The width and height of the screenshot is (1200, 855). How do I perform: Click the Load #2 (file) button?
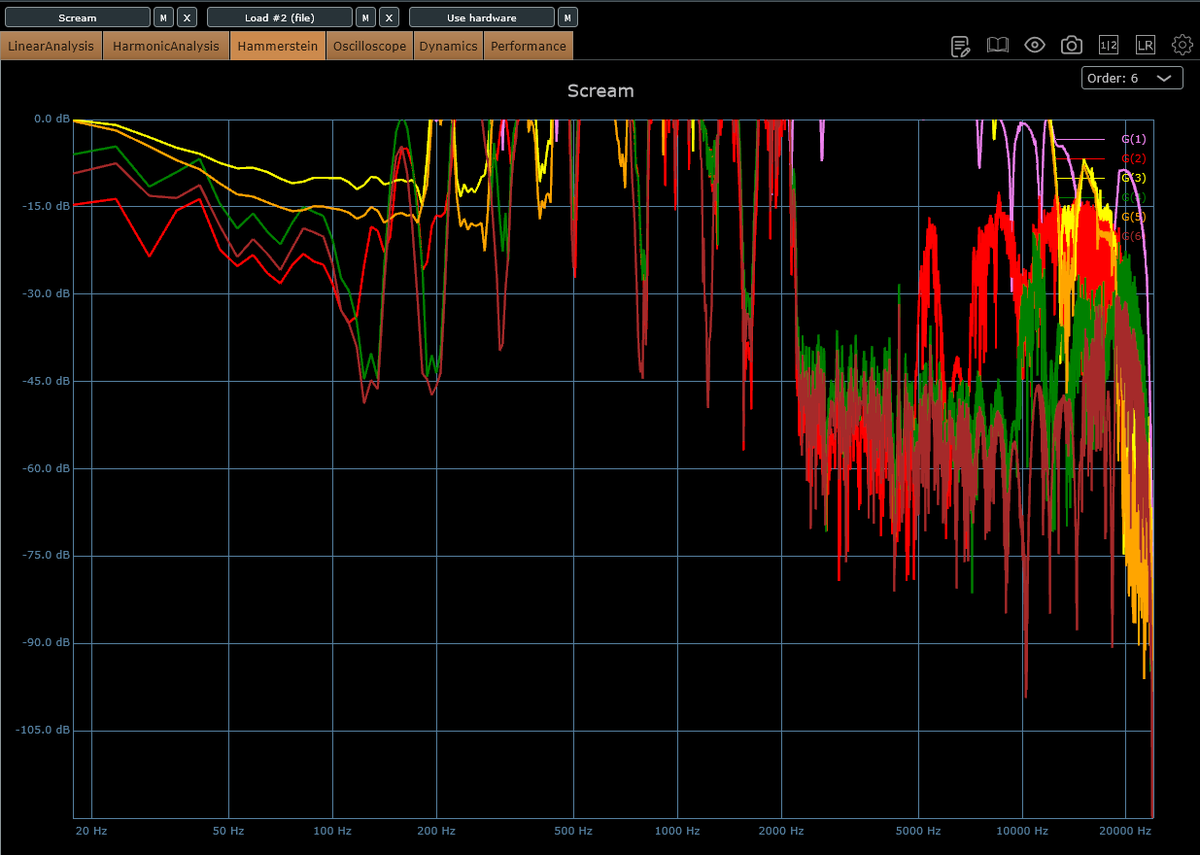pyautogui.click(x=280, y=17)
